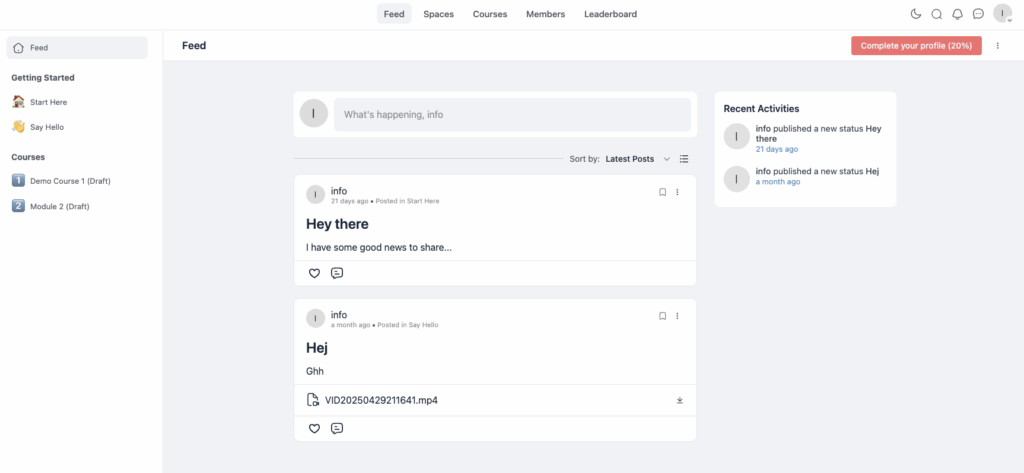The image size is (1024, 473).
Task: Like the "Hej" post with the heart icon
Action: pyautogui.click(x=314, y=429)
